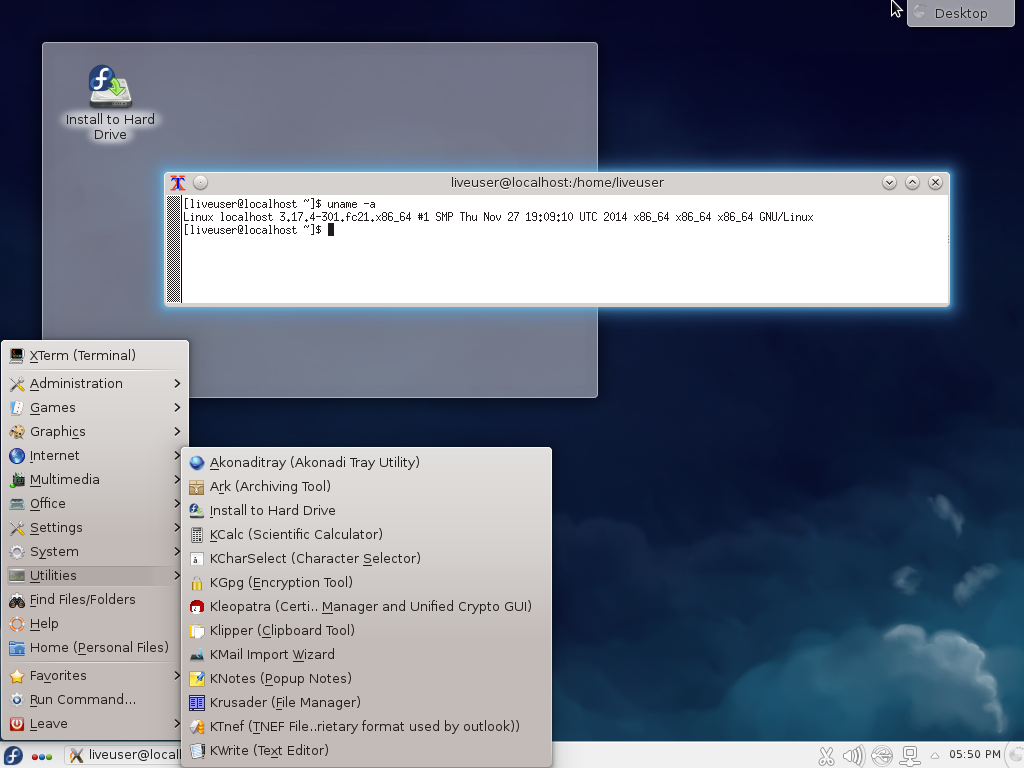Viewport: 1024px width, 768px height.
Task: Open the network connection tray icon
Action: tap(910, 756)
